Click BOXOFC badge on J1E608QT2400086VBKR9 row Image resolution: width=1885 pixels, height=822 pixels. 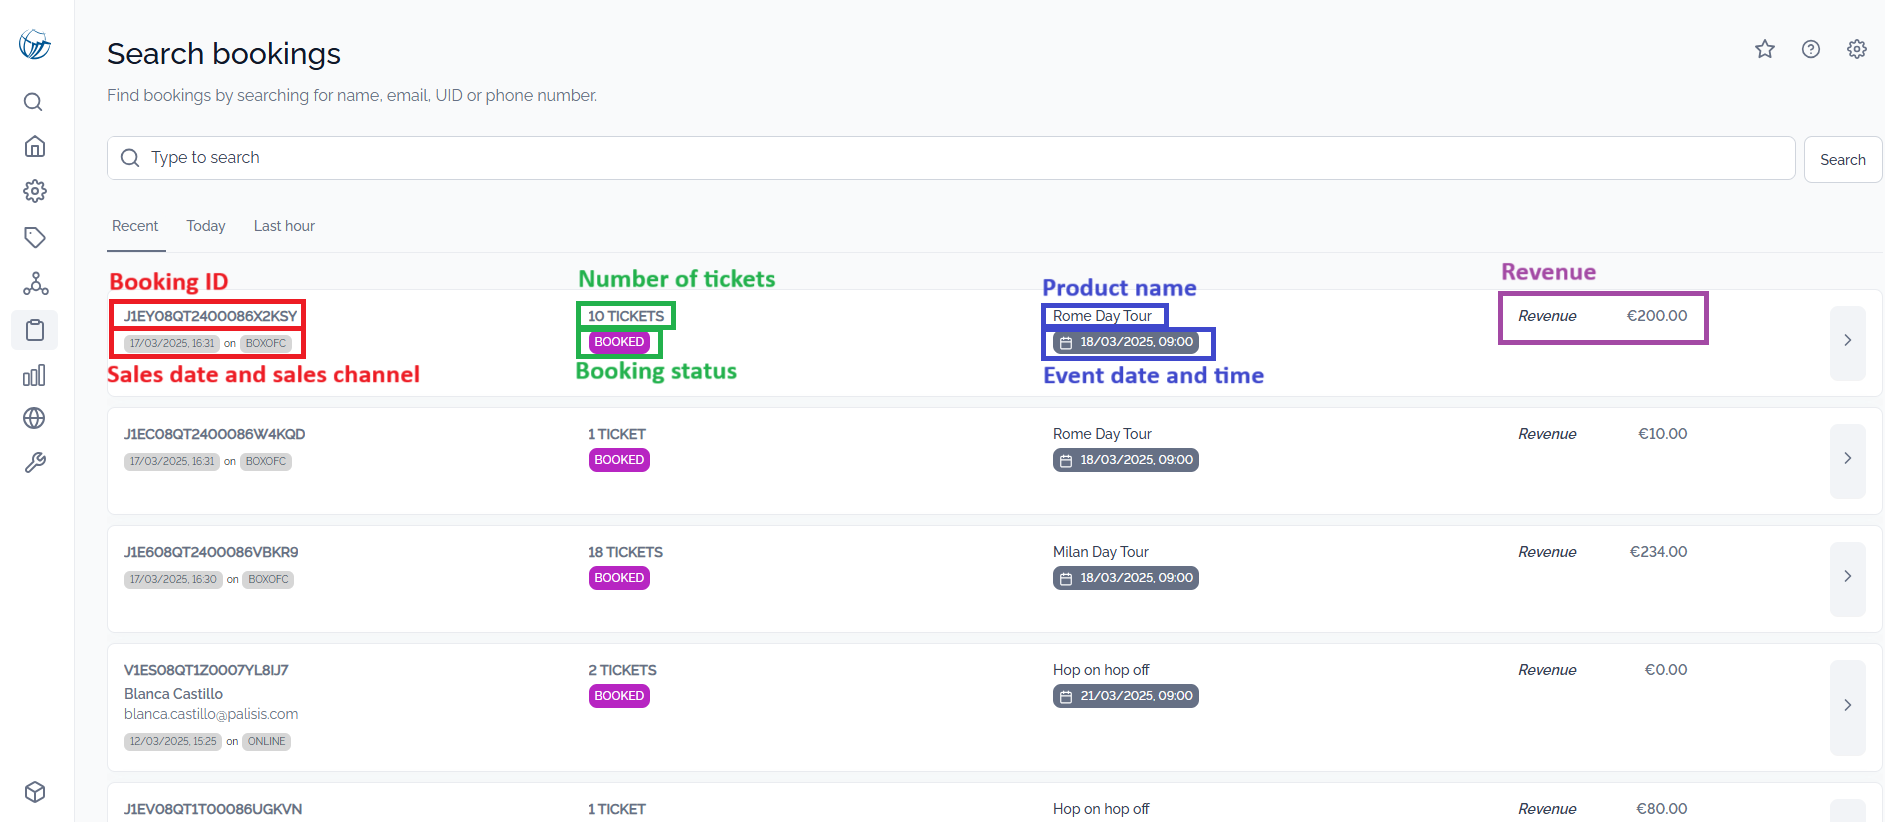(x=268, y=580)
